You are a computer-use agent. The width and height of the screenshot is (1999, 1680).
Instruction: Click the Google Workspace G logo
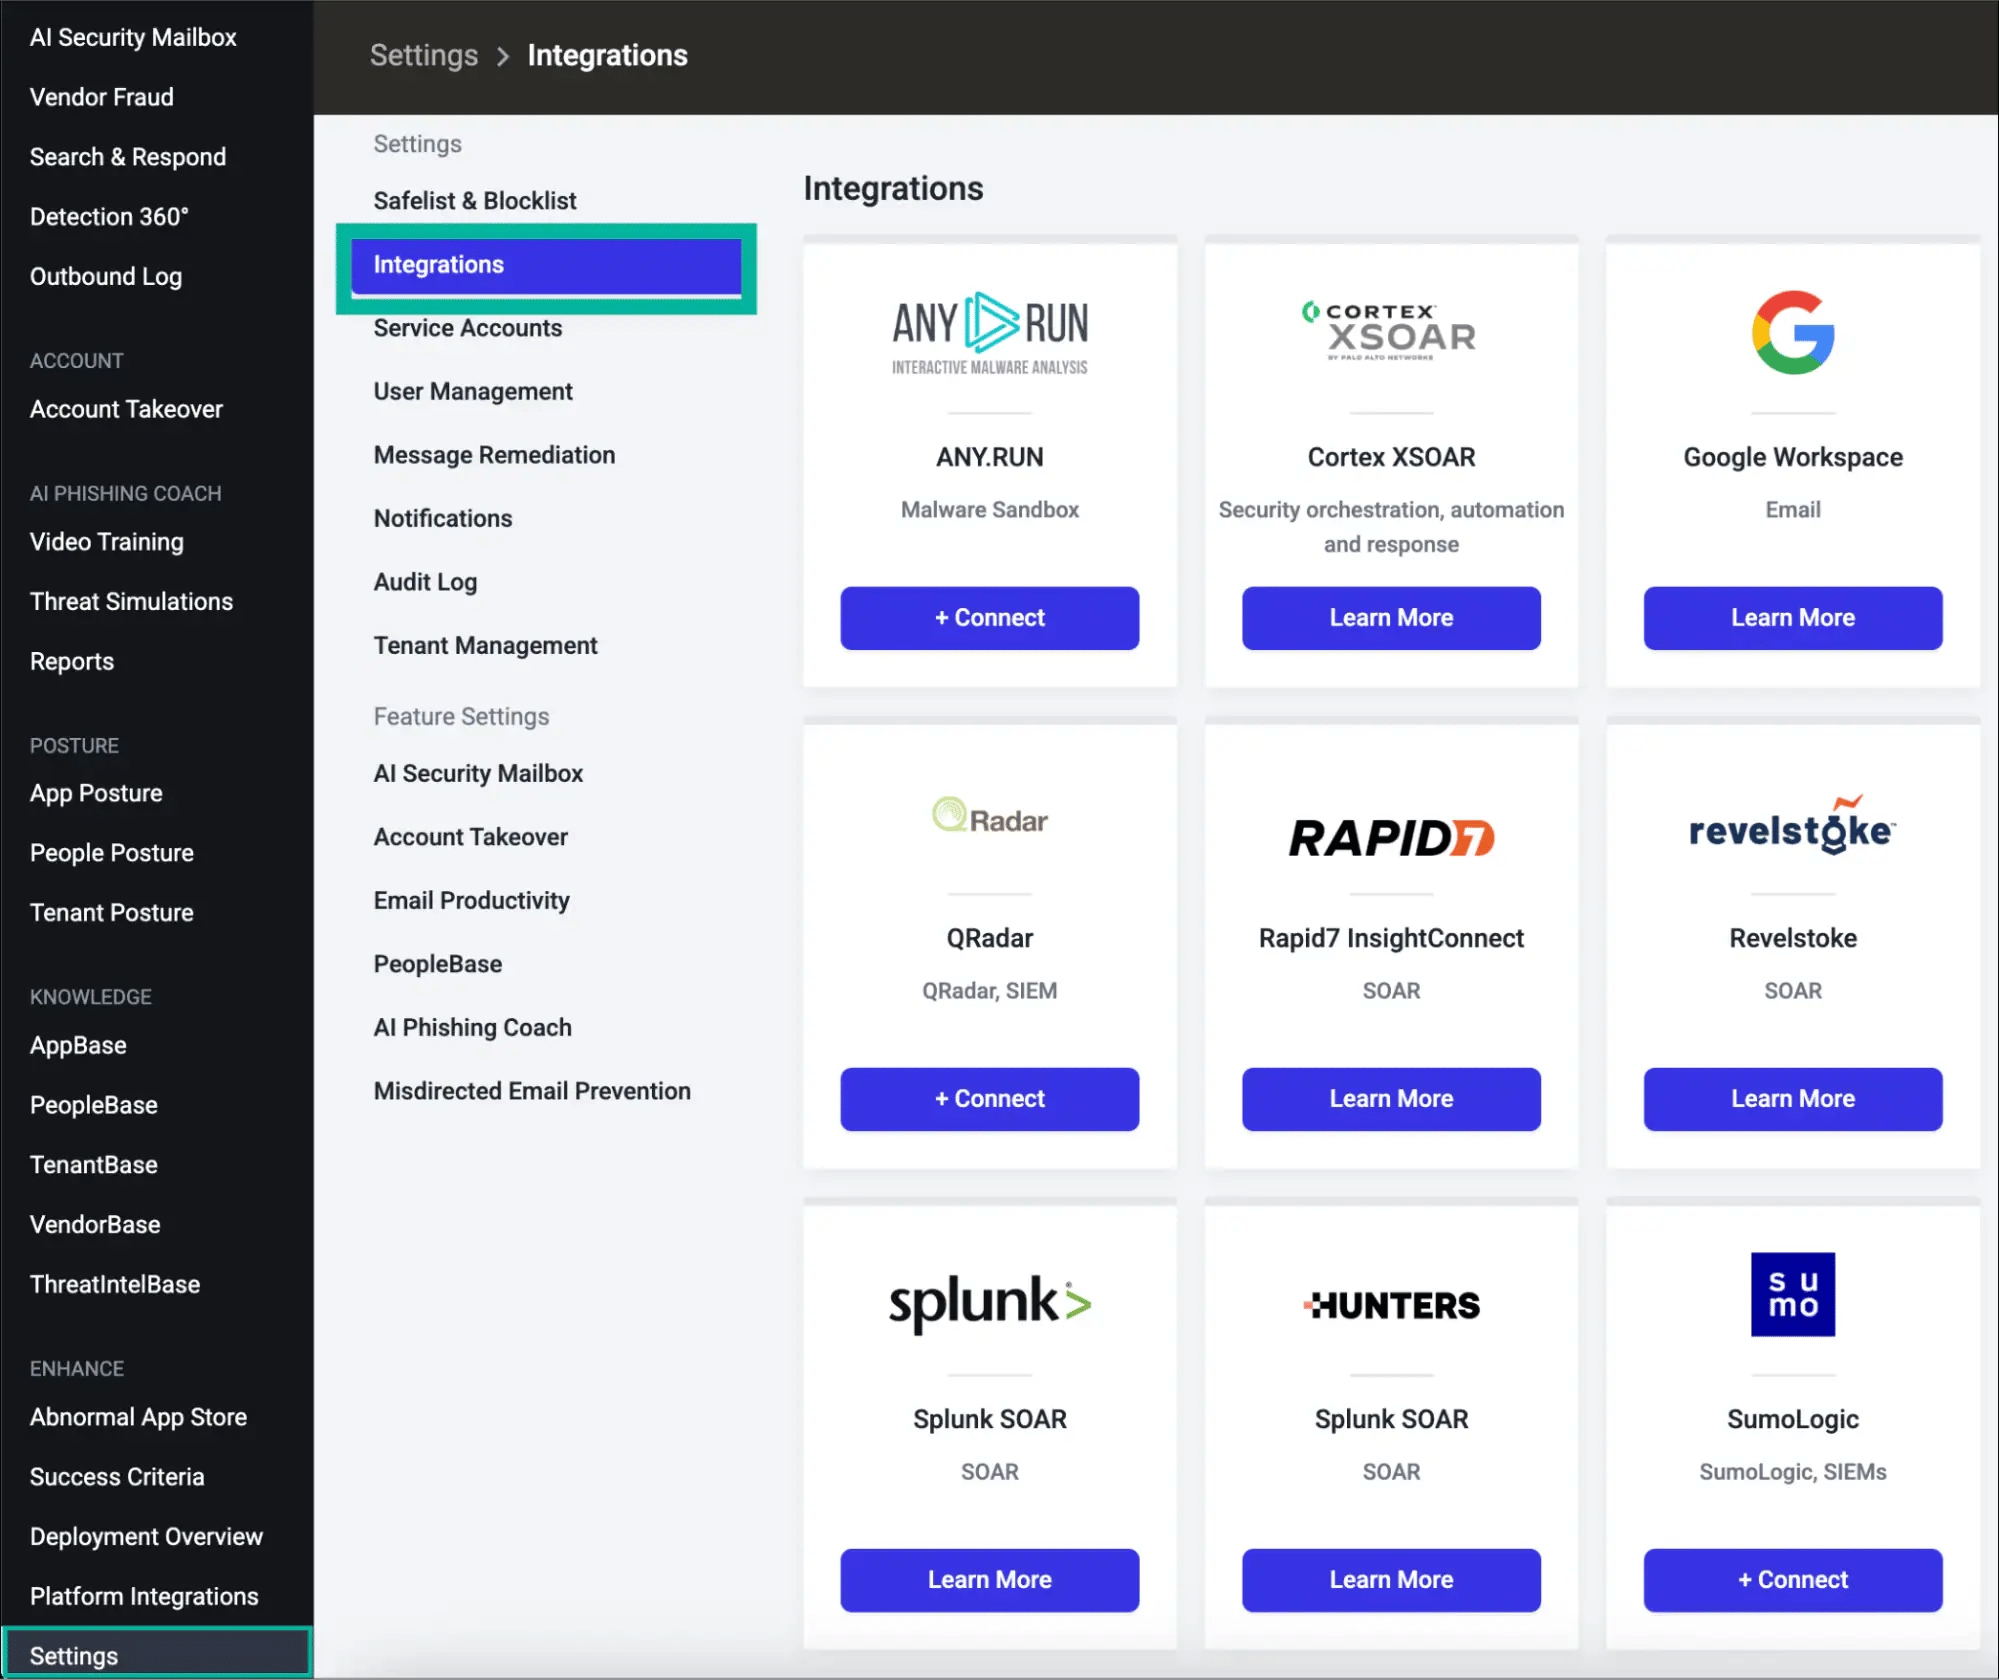(x=1793, y=333)
